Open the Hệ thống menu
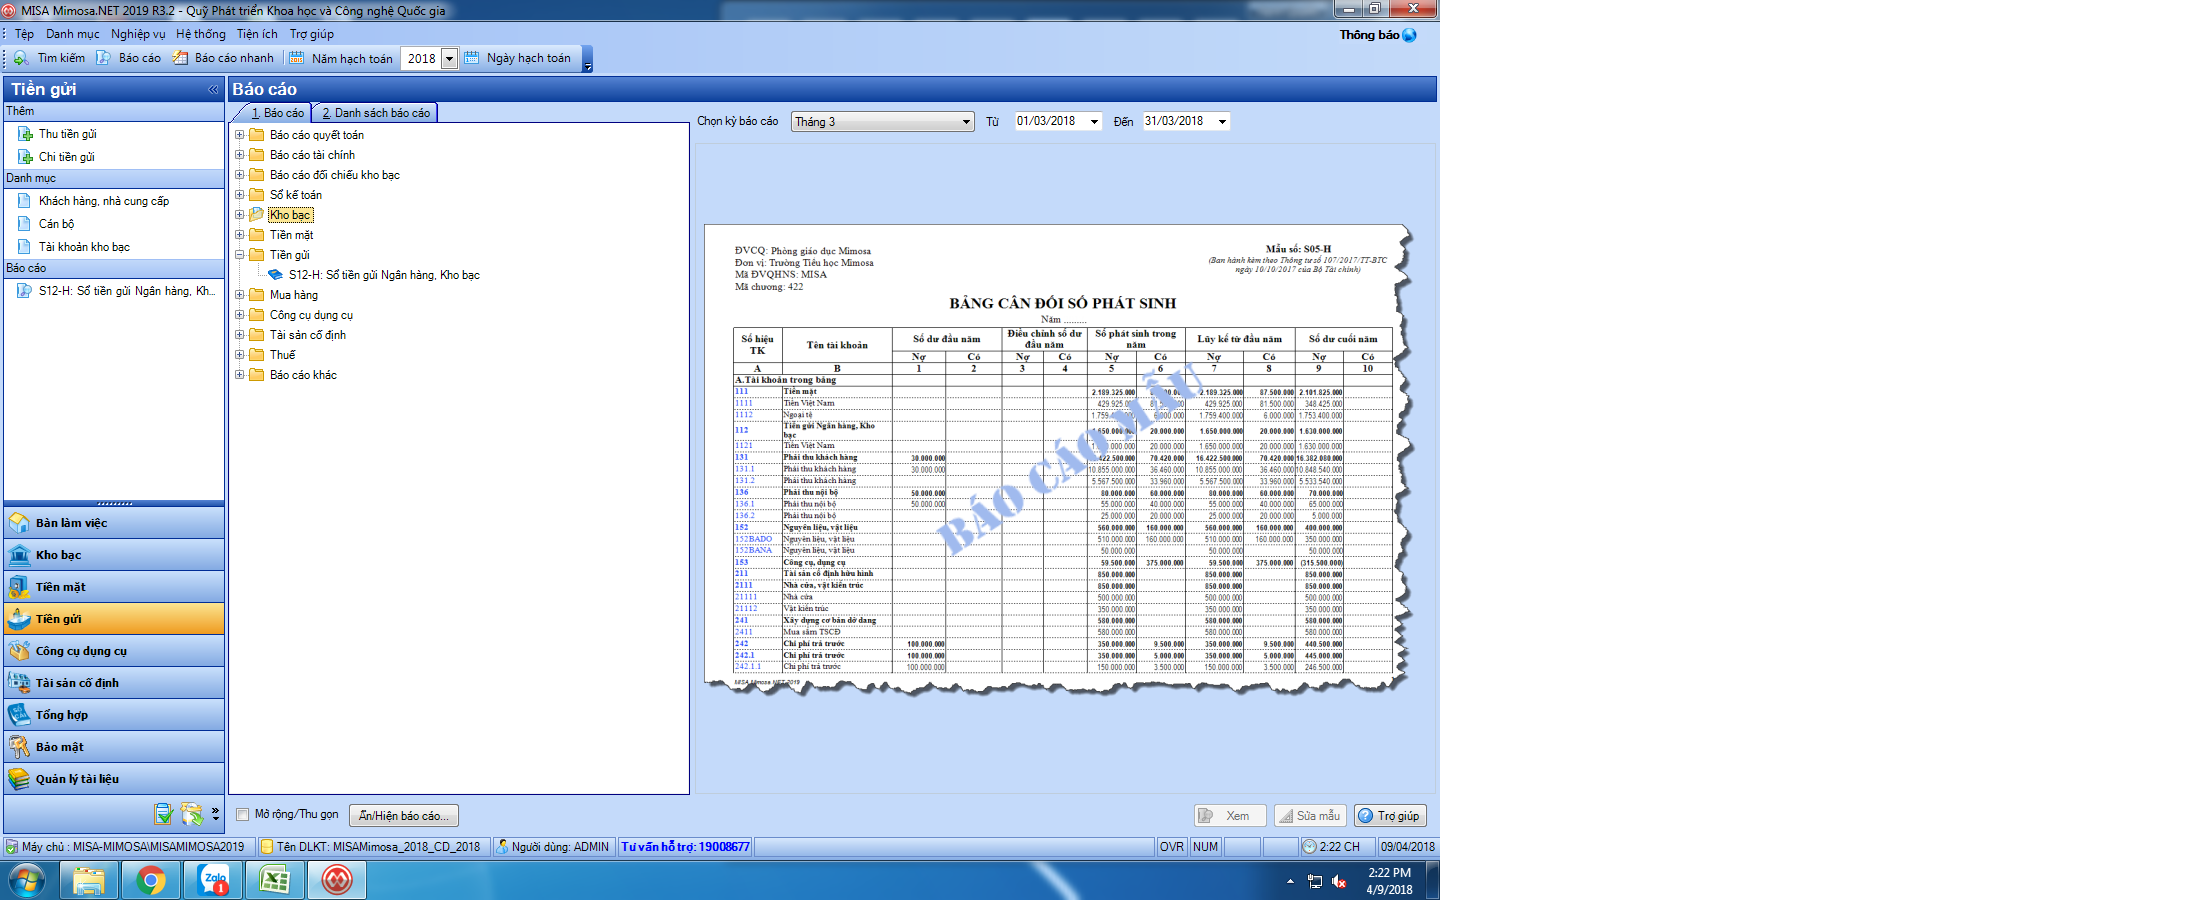 (201, 34)
